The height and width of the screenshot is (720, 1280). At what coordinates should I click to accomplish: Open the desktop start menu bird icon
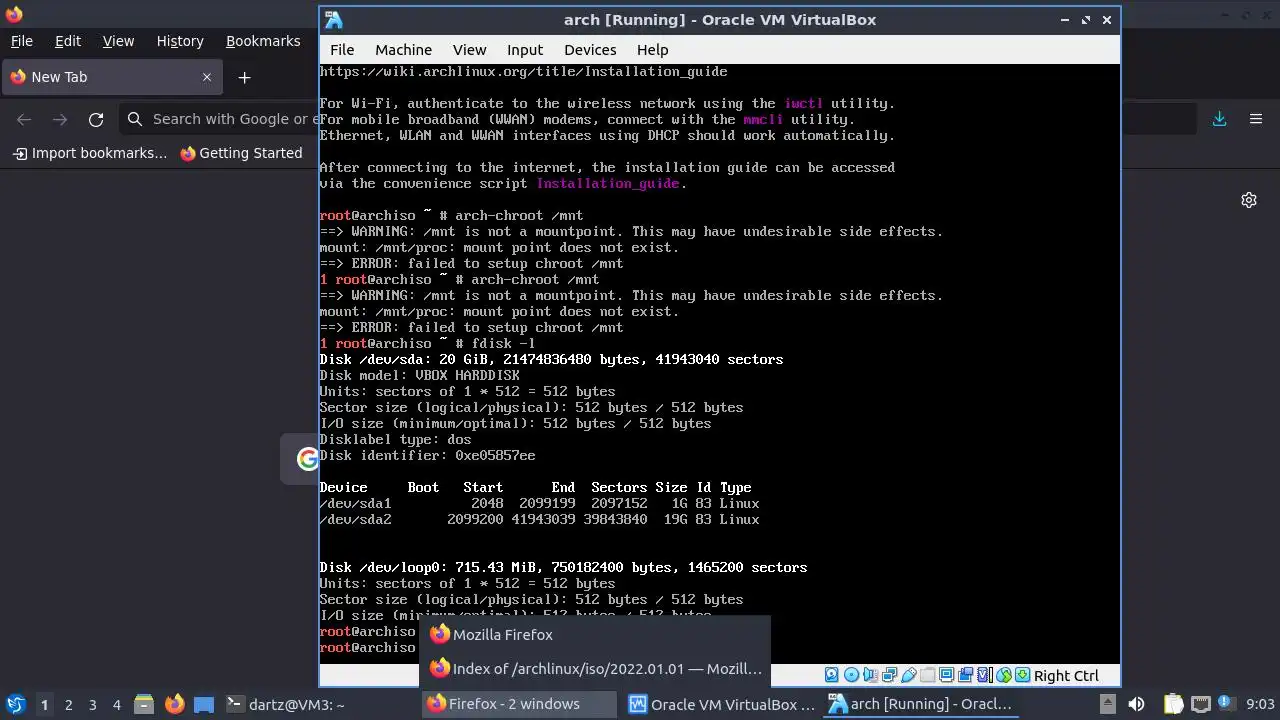pyautogui.click(x=15, y=704)
